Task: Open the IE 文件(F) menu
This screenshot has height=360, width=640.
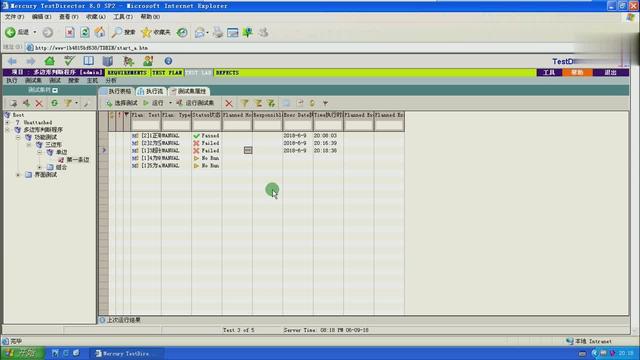Action: pyautogui.click(x=14, y=17)
